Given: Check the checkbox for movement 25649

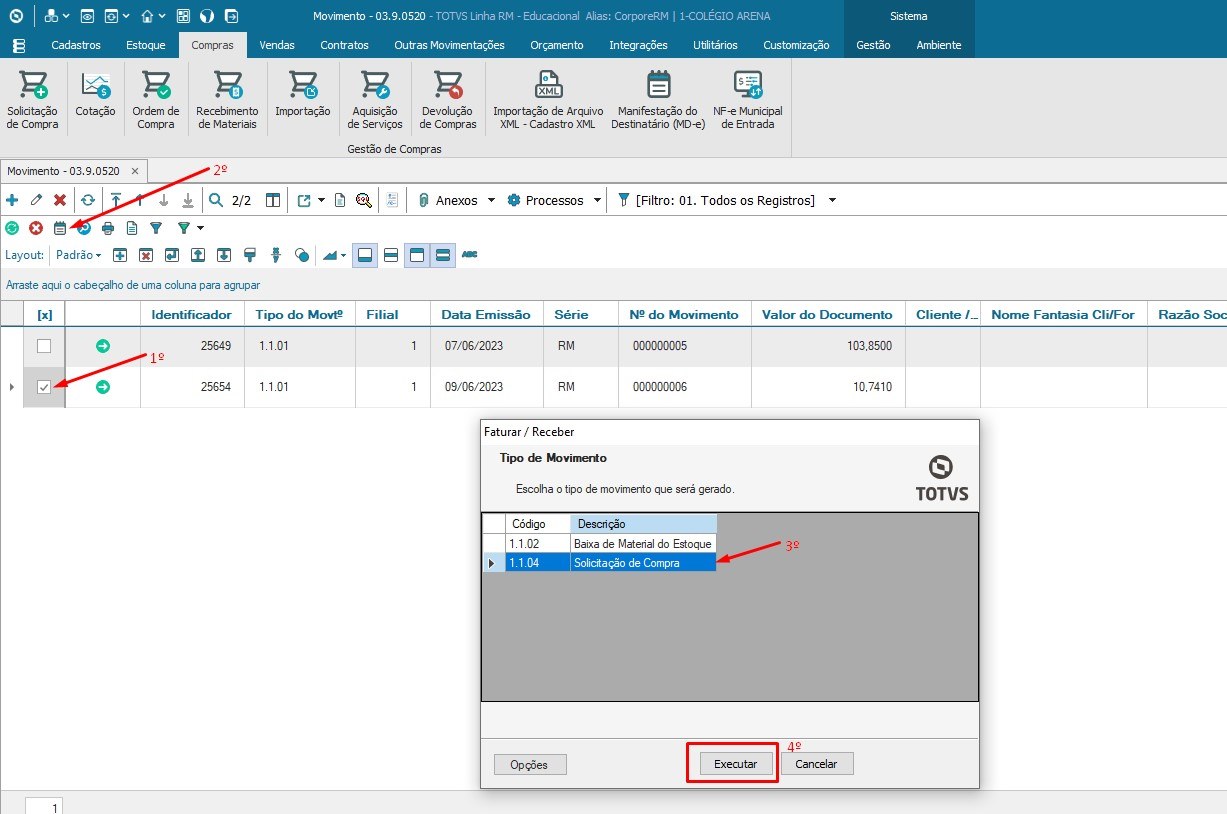Looking at the screenshot, I should [43, 345].
